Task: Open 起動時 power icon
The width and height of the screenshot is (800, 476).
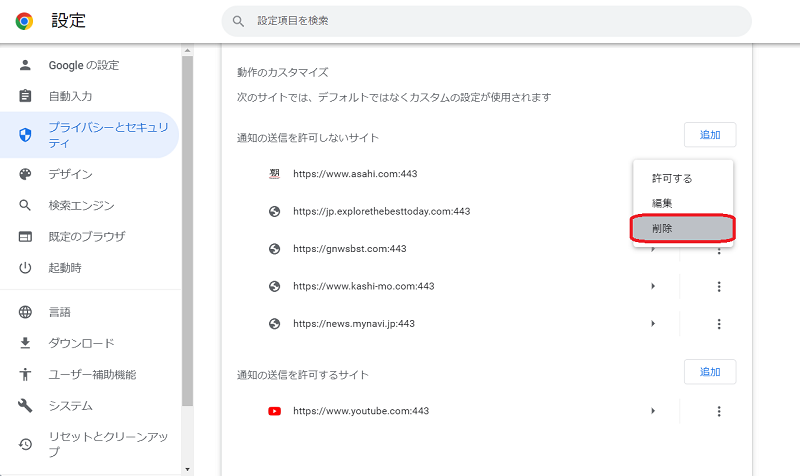Action: 26,268
